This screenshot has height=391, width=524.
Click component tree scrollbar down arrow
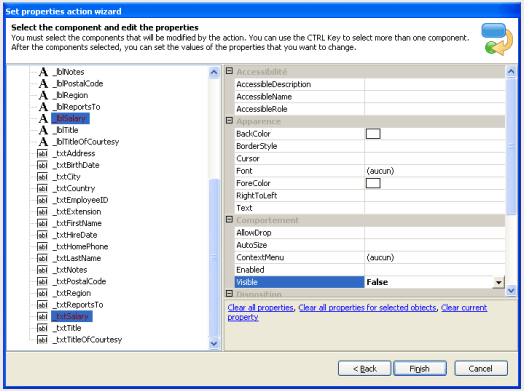214,343
